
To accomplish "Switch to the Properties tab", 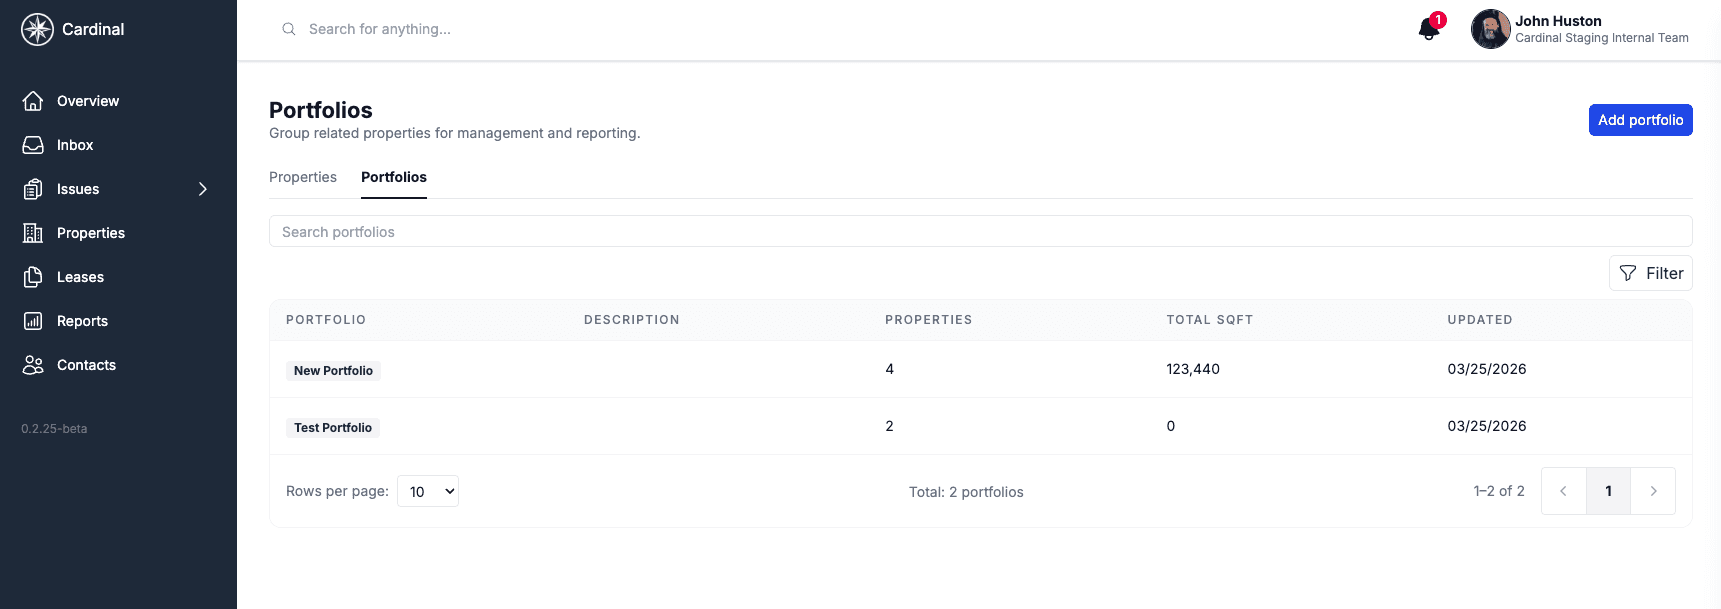I will pos(303,177).
